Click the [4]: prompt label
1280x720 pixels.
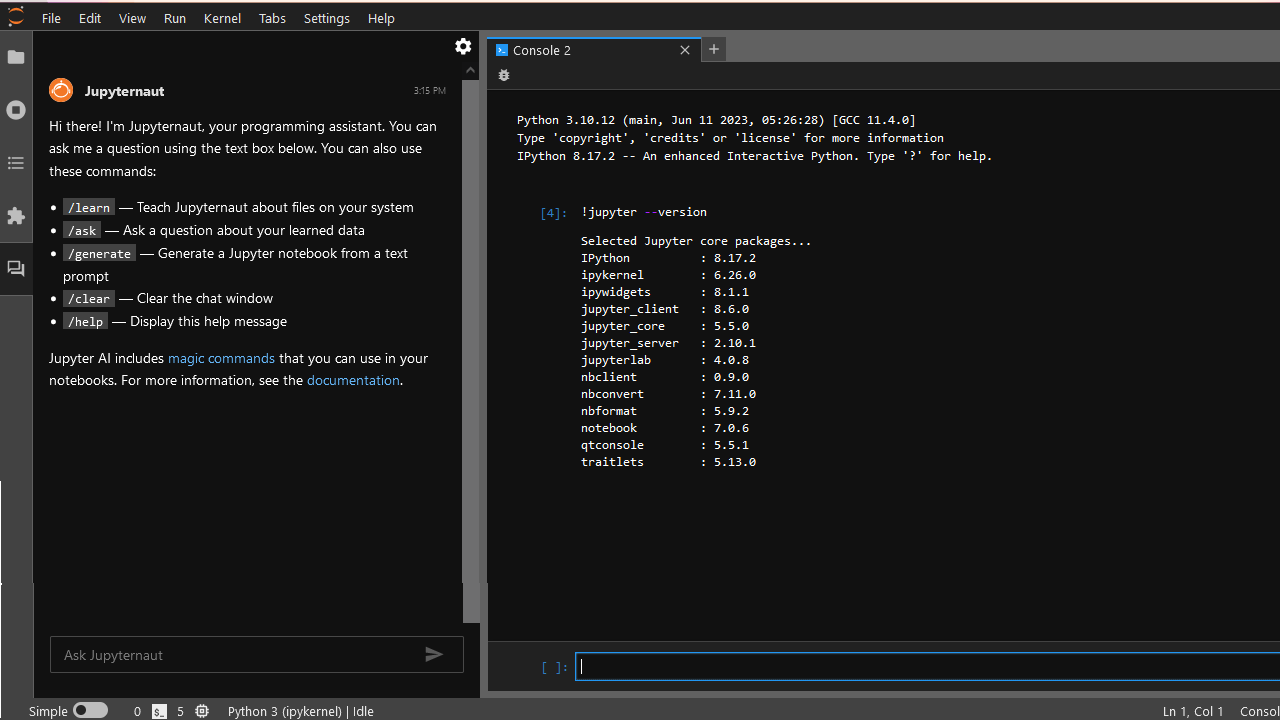pyautogui.click(x=553, y=212)
